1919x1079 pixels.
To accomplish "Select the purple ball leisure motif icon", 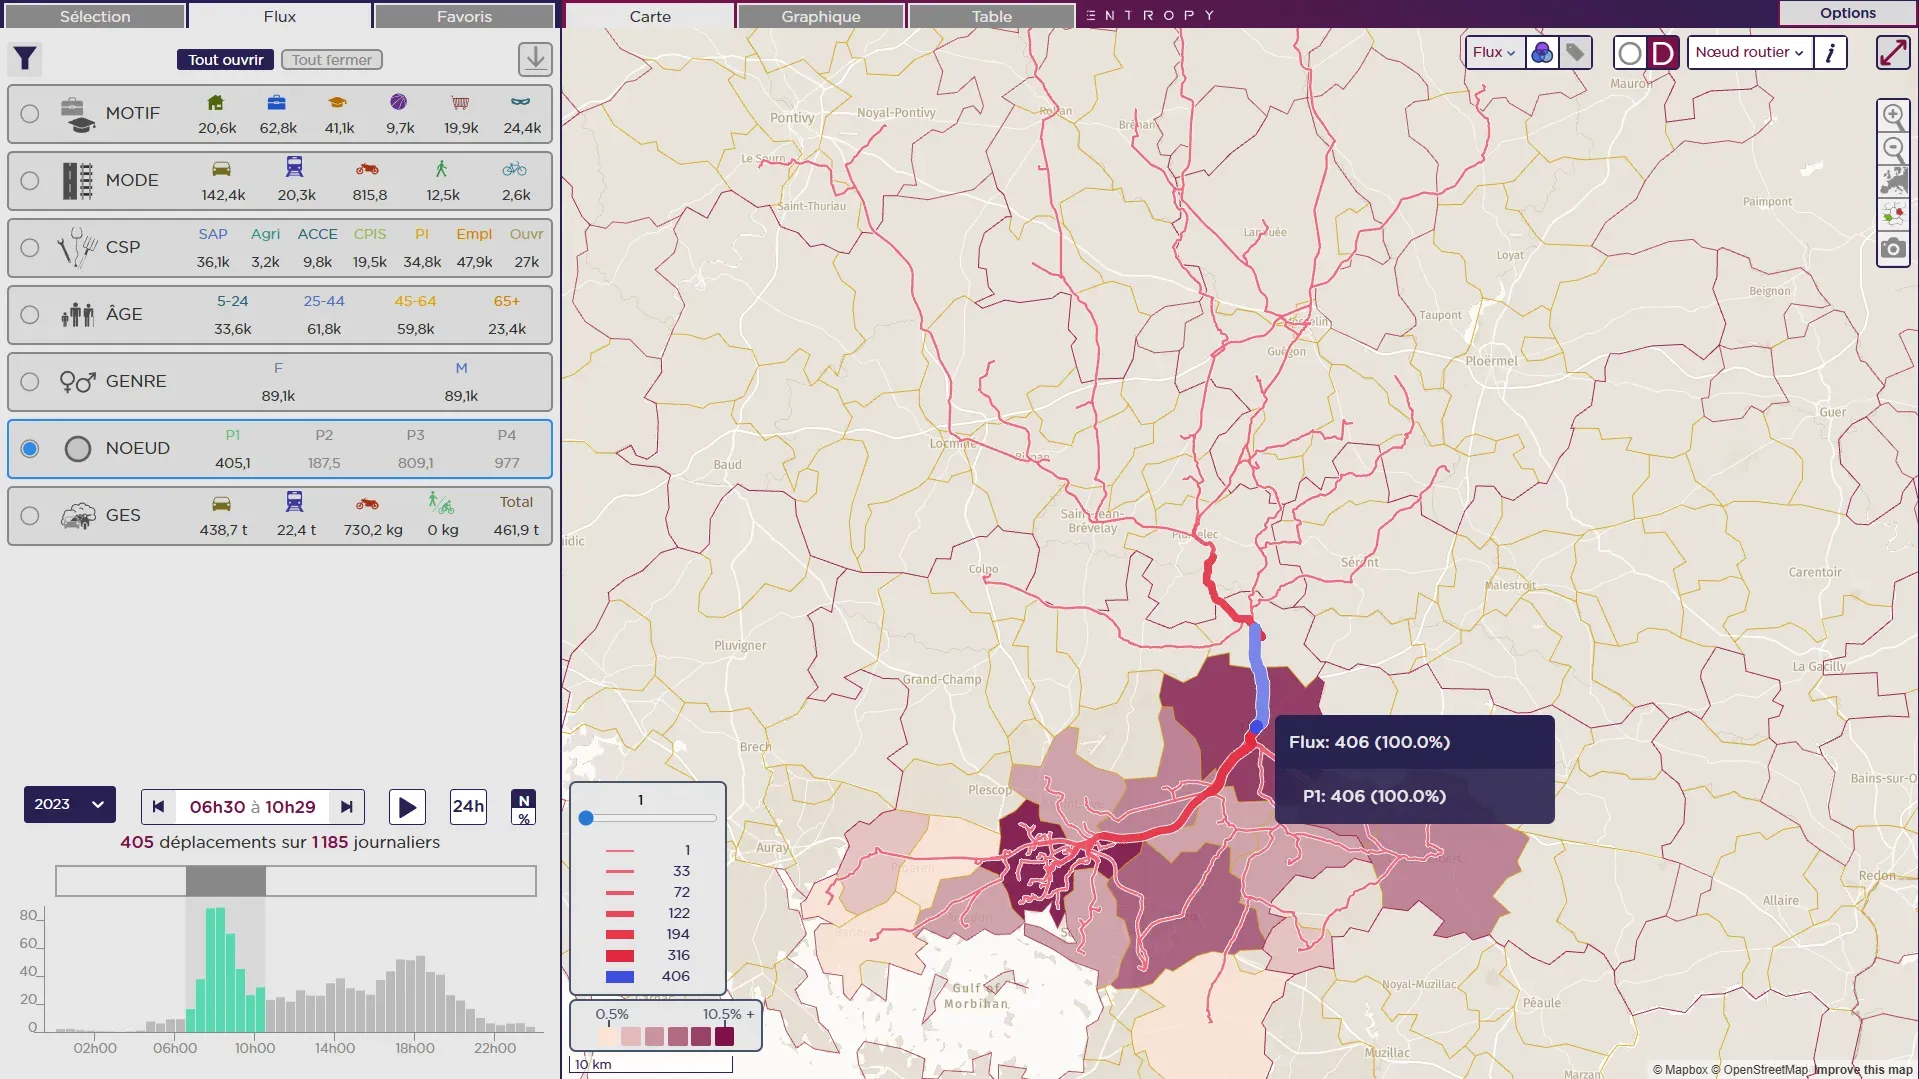I will click(x=399, y=102).
